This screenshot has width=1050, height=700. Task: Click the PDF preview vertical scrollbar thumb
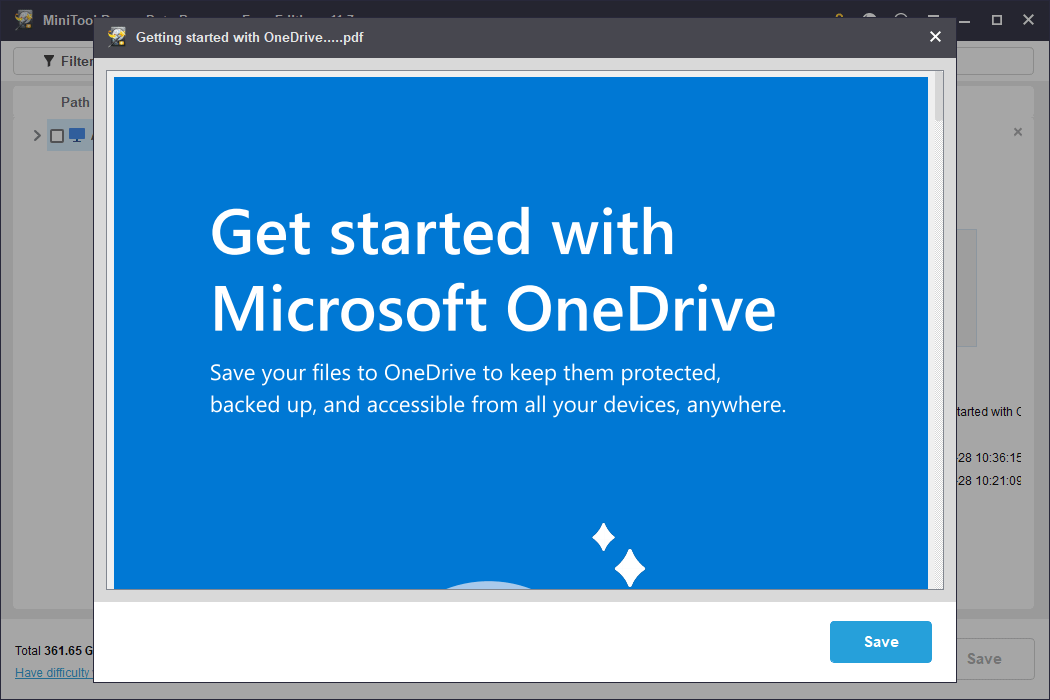(939, 96)
